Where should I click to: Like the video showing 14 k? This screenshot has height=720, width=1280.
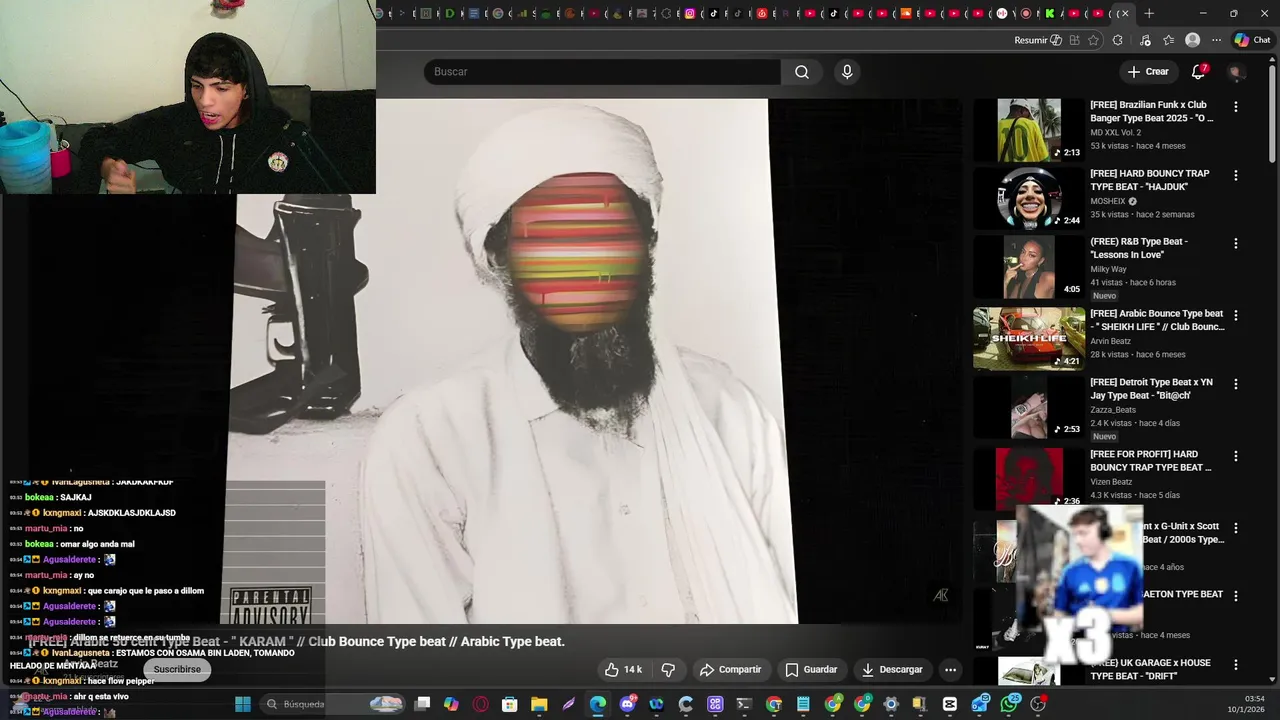point(623,669)
